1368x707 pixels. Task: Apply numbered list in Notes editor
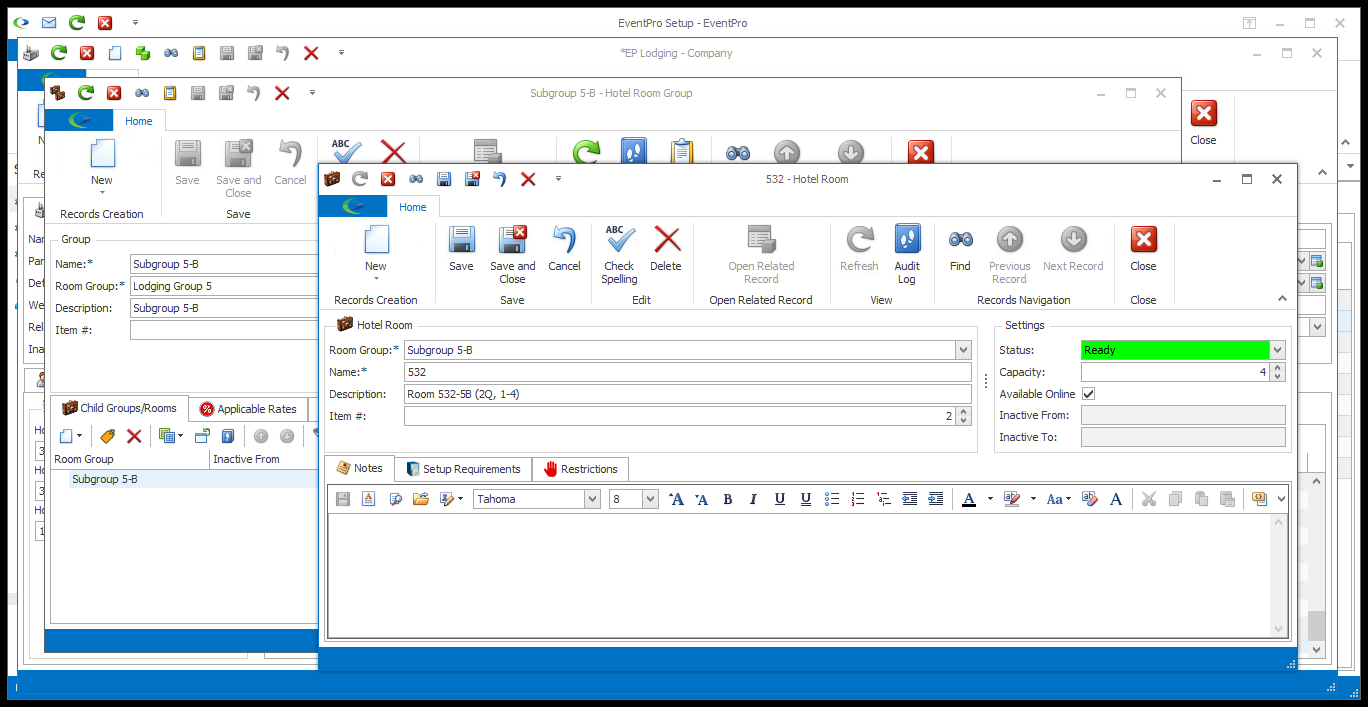858,499
